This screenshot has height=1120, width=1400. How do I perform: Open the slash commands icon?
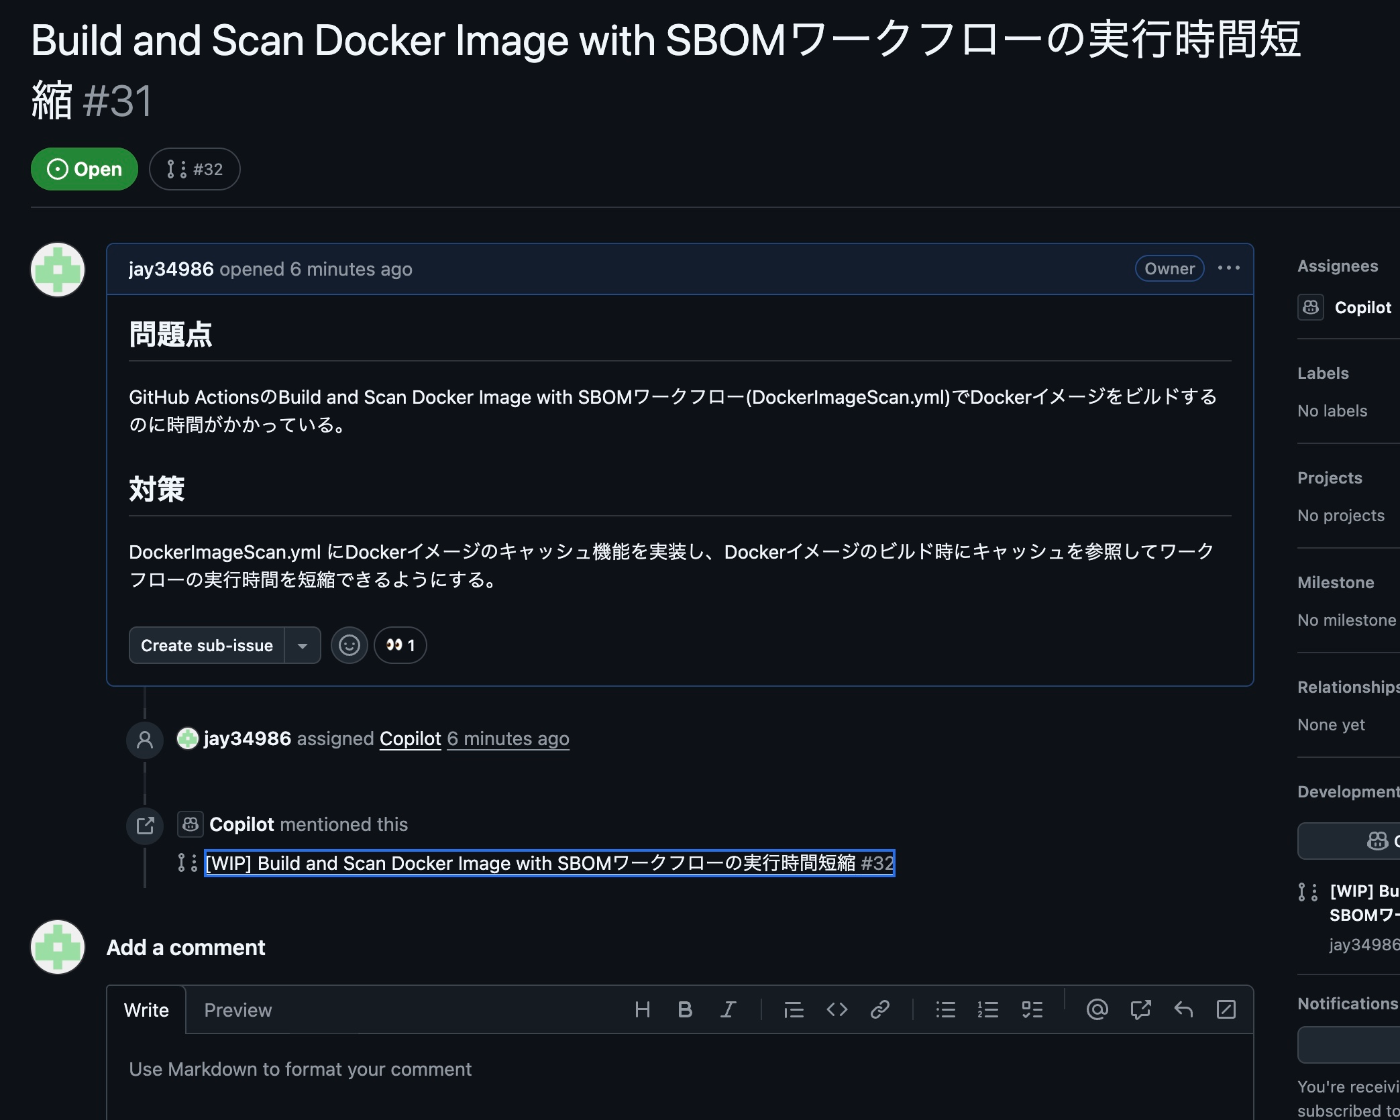click(1226, 1010)
